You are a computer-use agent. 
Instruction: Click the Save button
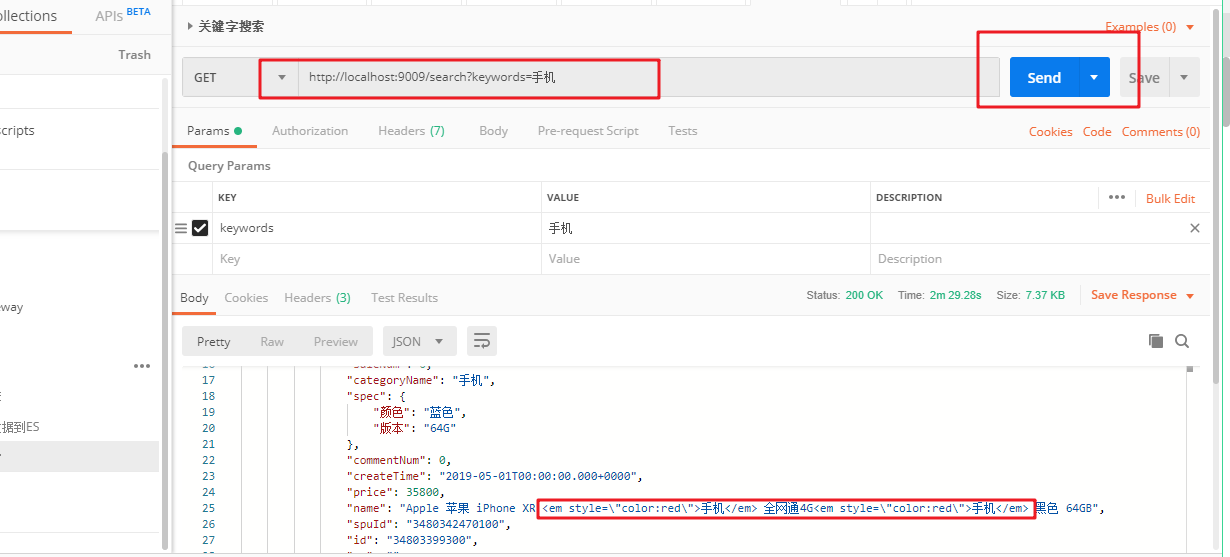1144,78
